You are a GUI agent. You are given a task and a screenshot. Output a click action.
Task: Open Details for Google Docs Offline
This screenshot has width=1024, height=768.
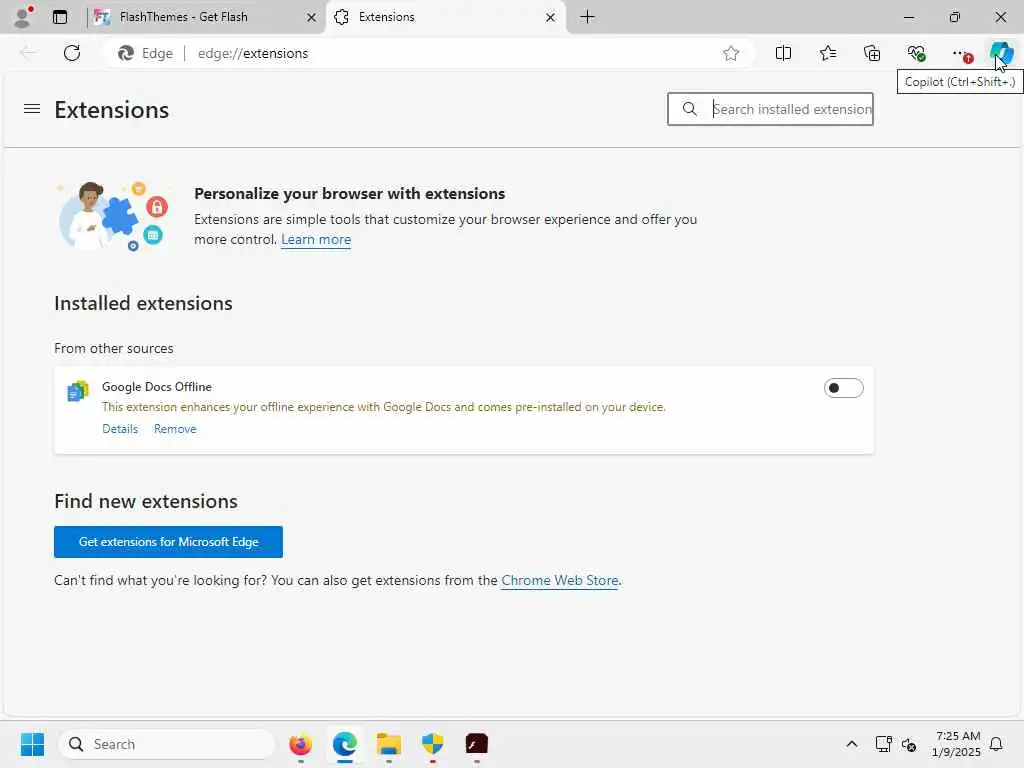[x=120, y=429]
